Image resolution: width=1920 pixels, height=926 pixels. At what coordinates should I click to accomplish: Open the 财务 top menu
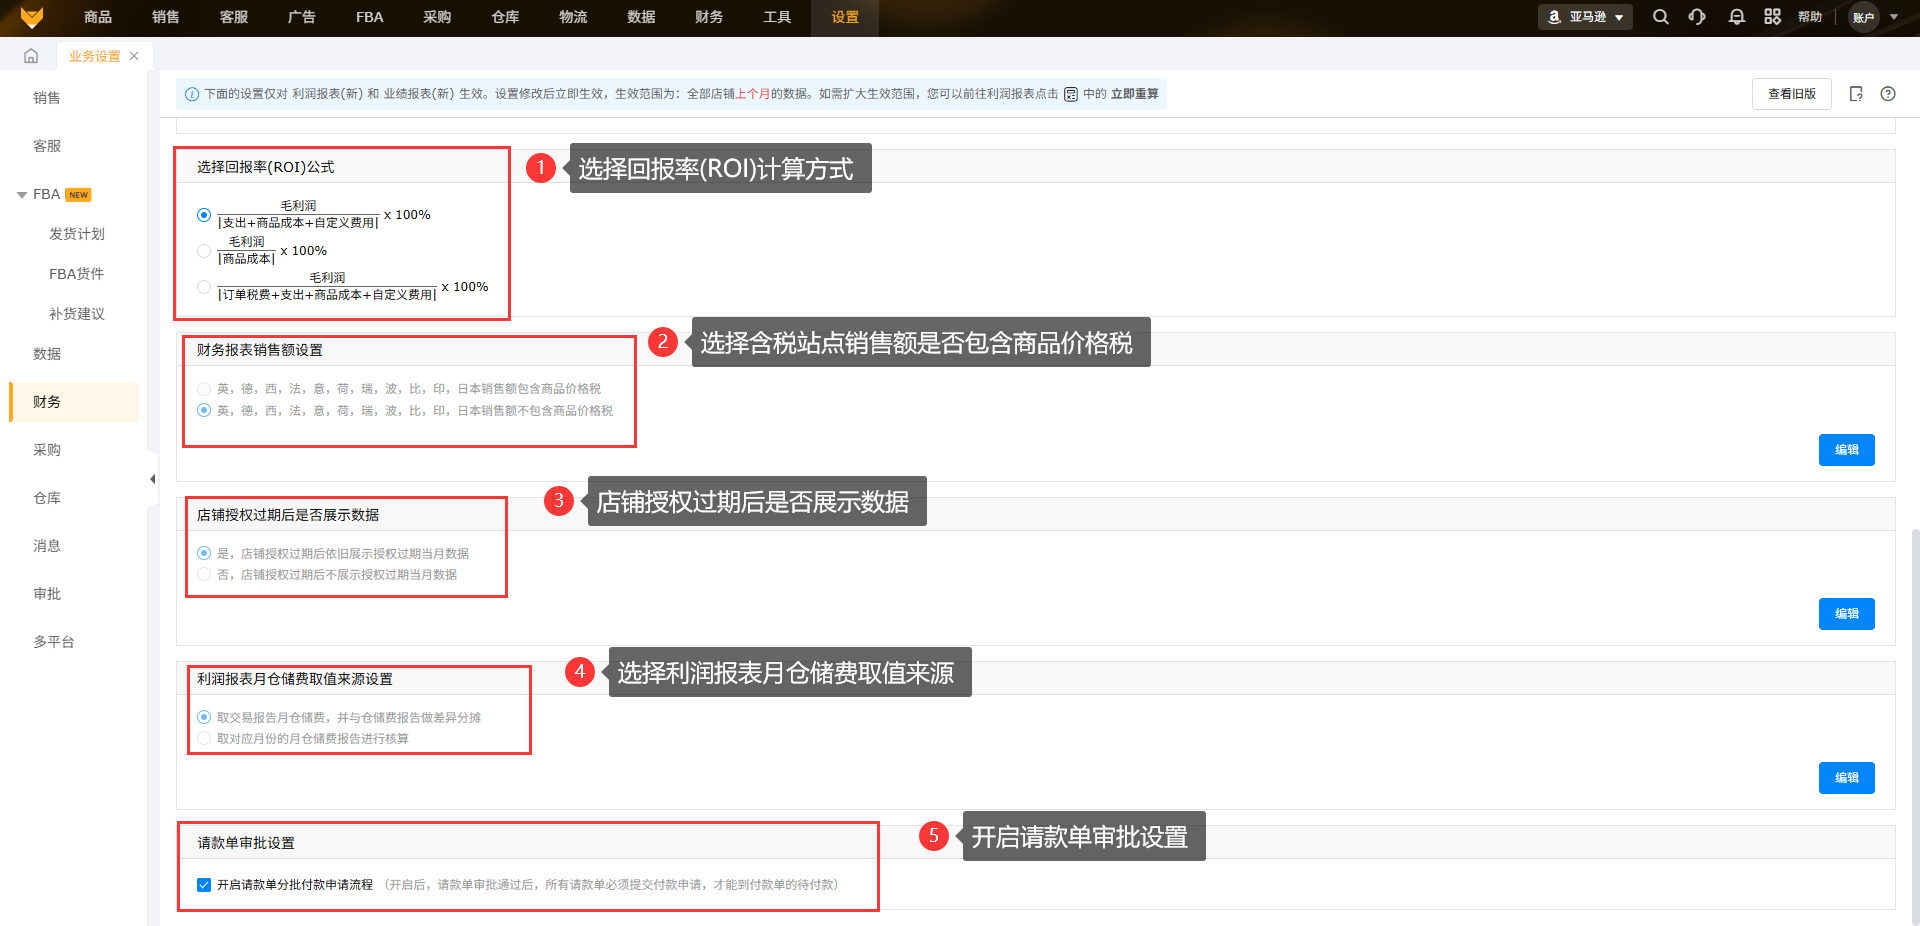coord(709,17)
